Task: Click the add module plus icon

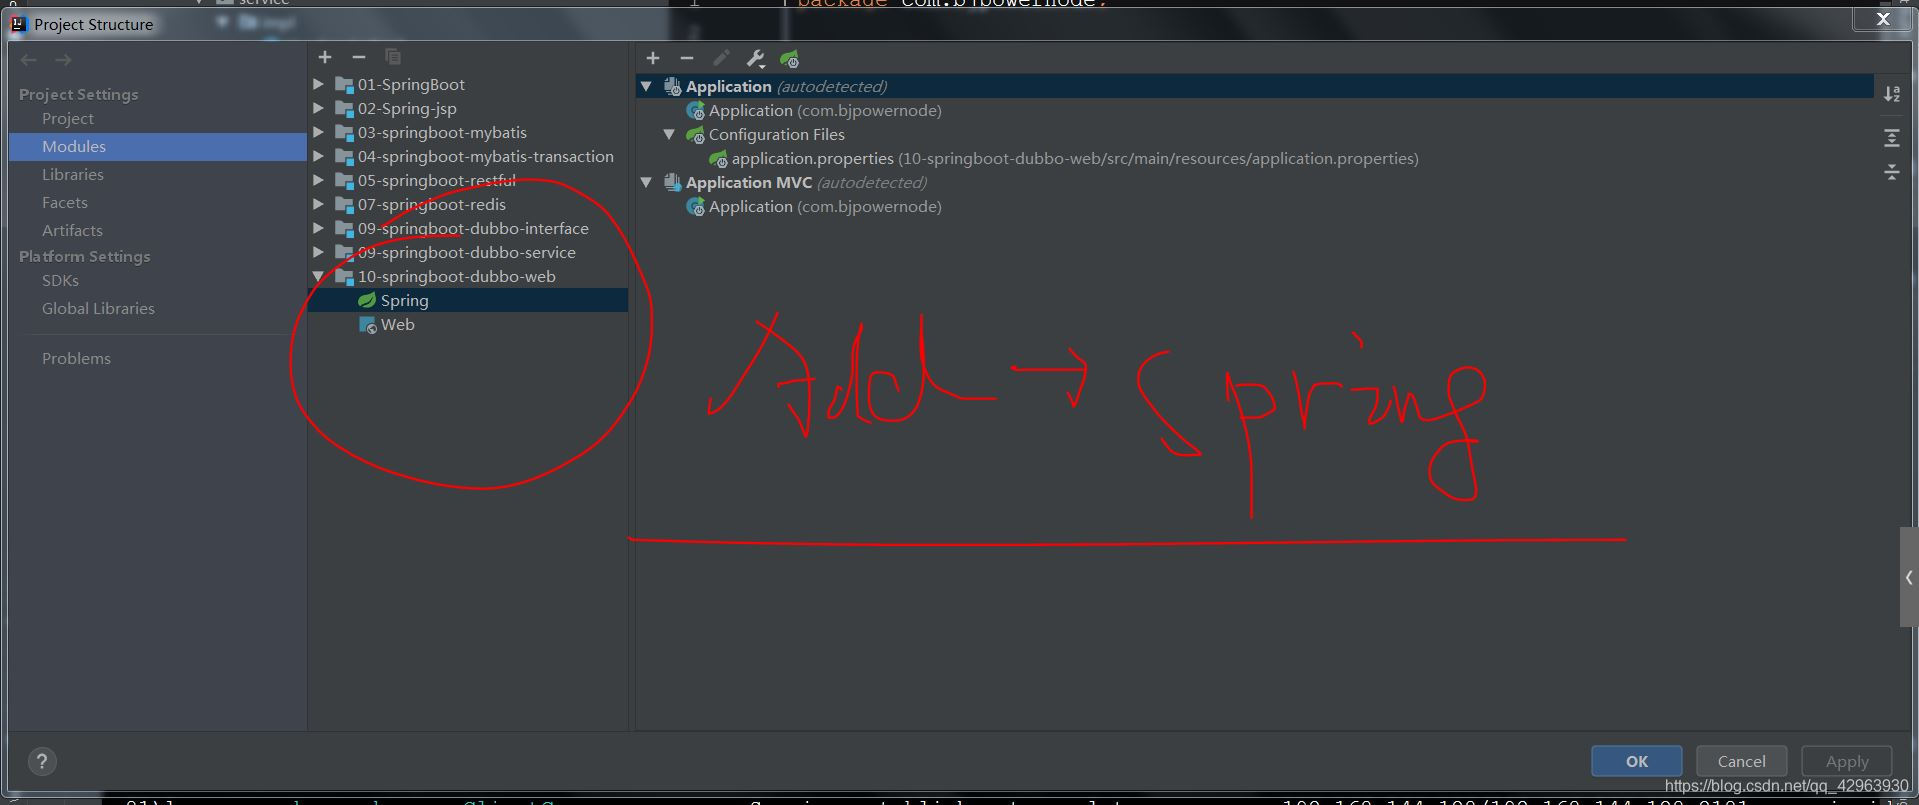Action: pyautogui.click(x=325, y=57)
